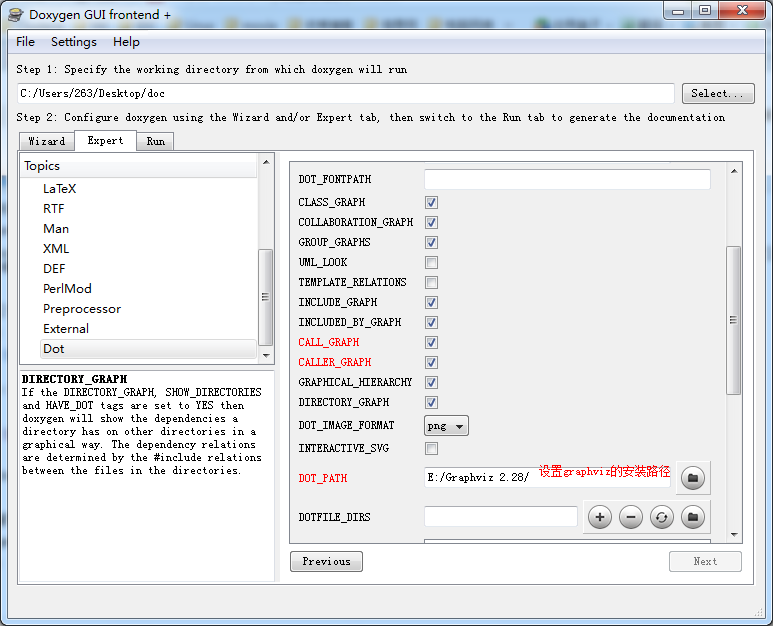This screenshot has width=773, height=626.
Task: Select External topic
Action: [x=66, y=328]
